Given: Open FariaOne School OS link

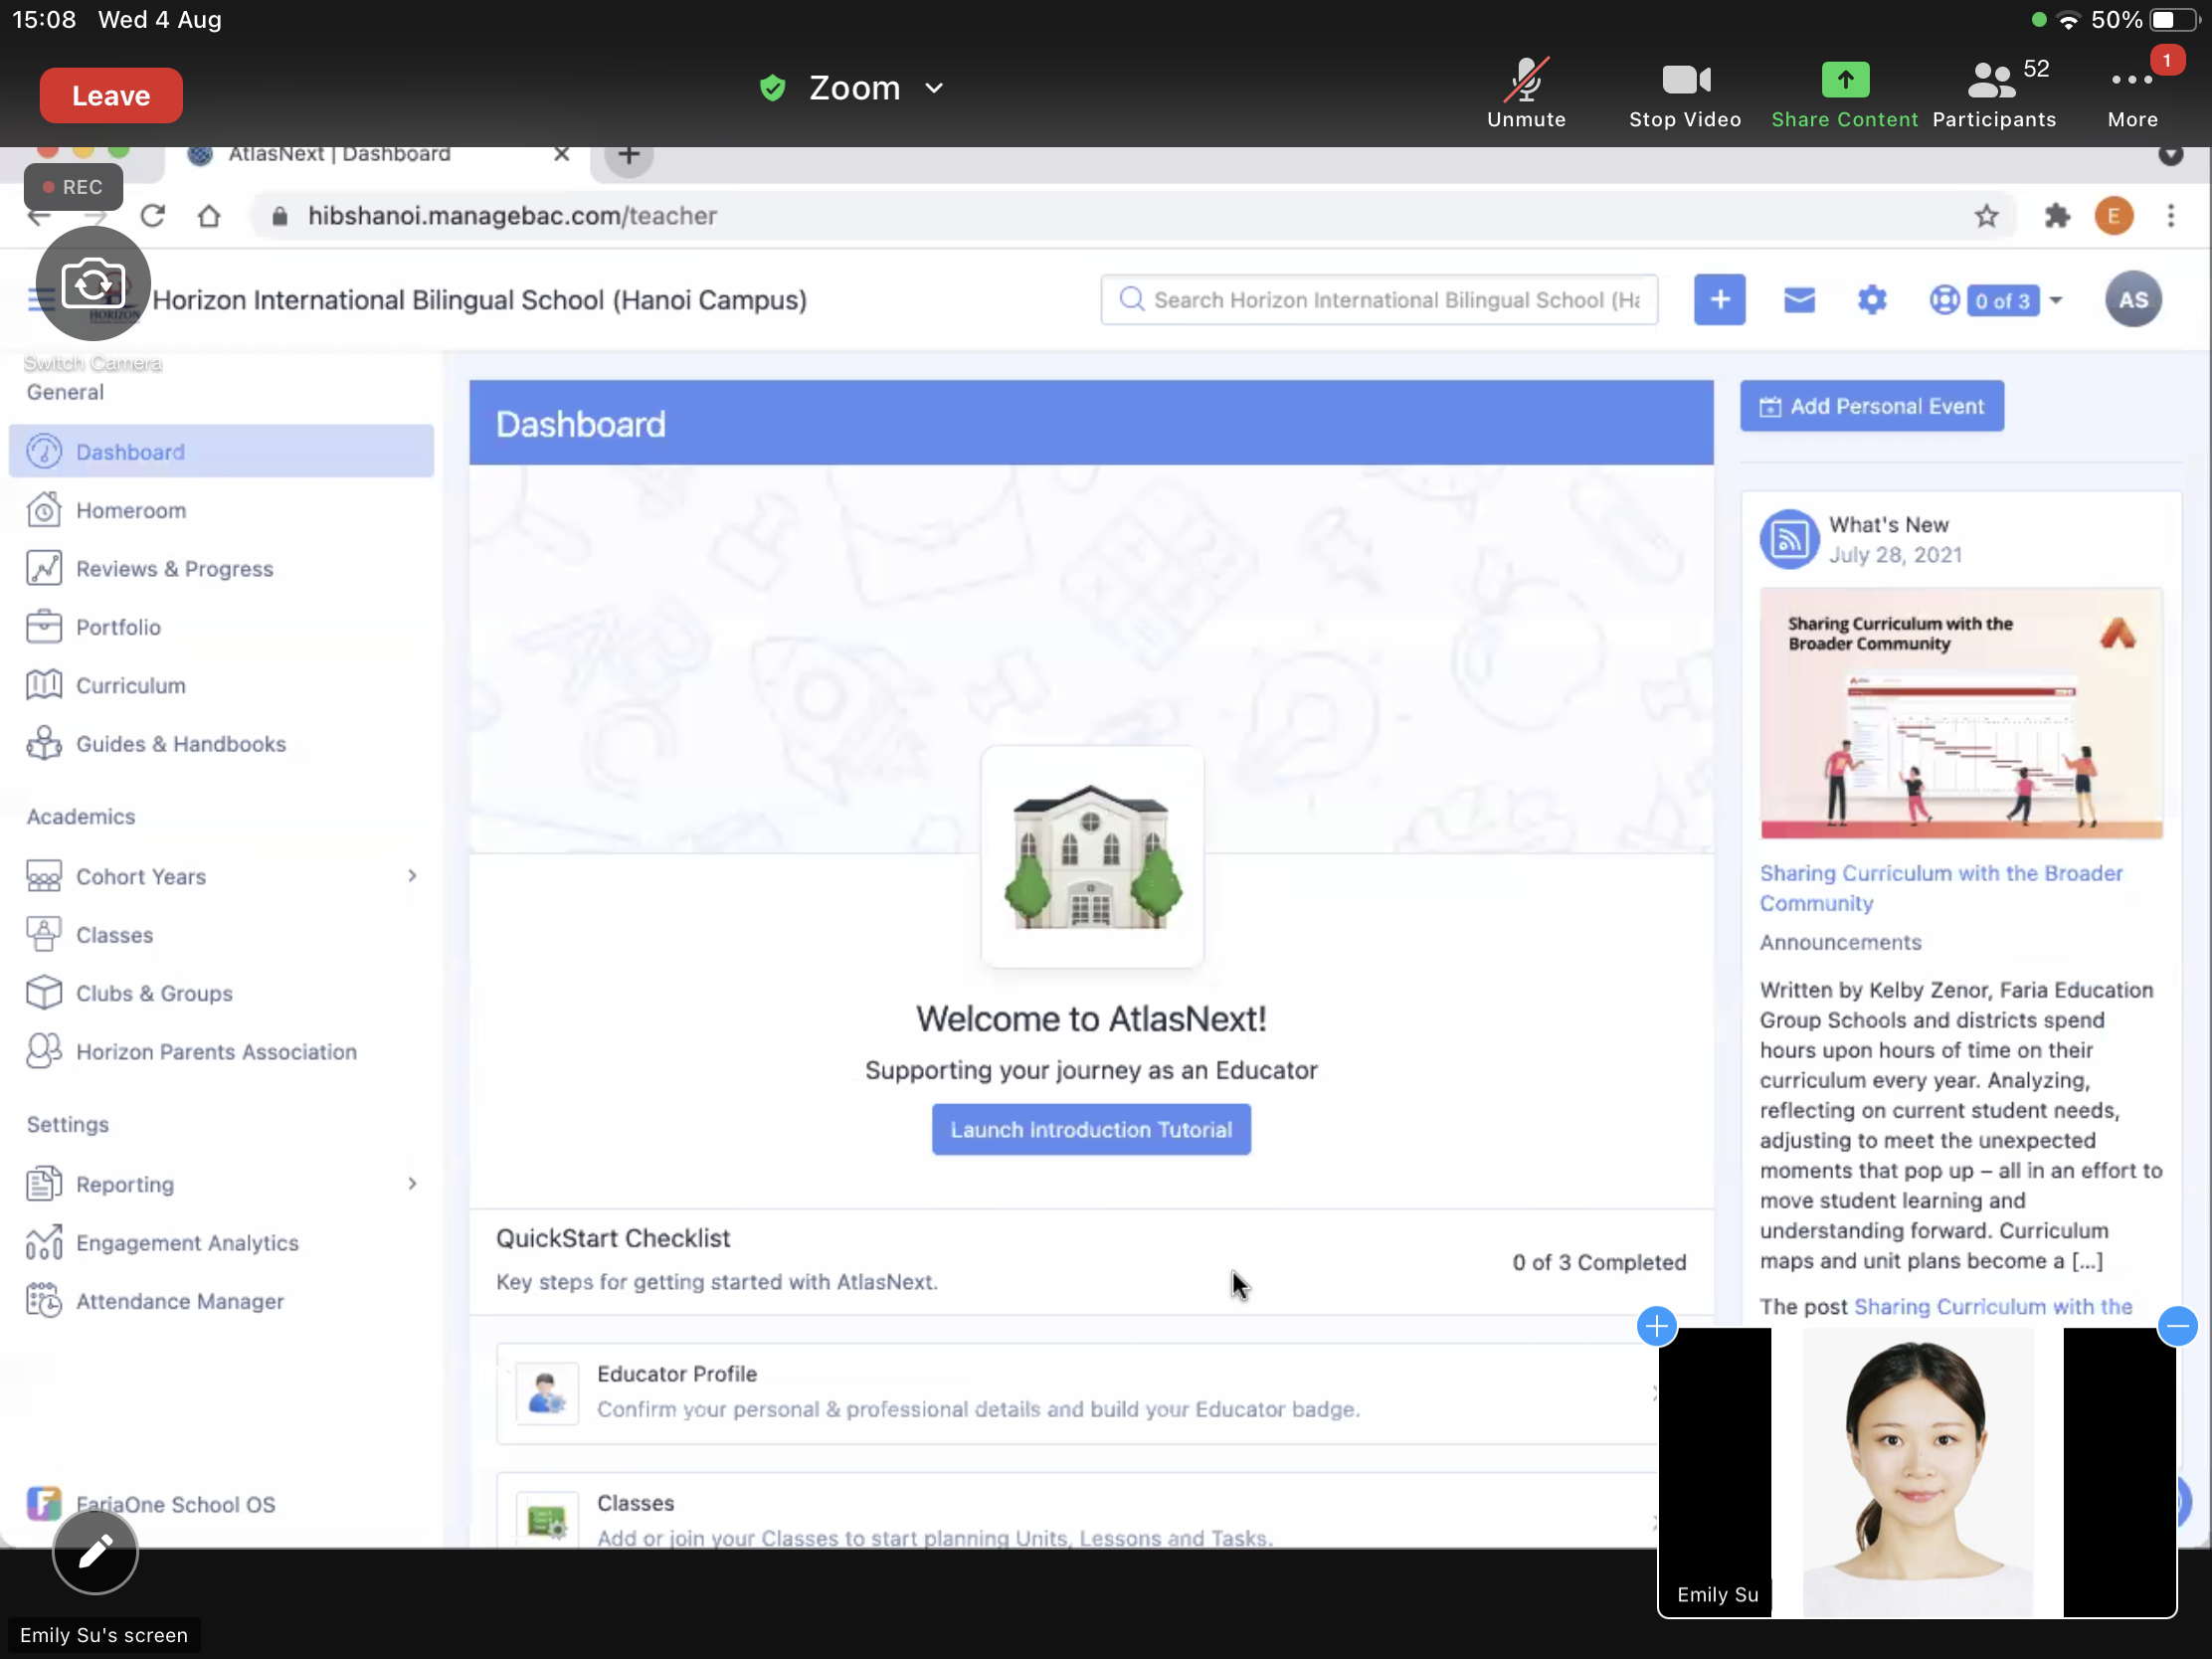Looking at the screenshot, I should [x=151, y=1504].
